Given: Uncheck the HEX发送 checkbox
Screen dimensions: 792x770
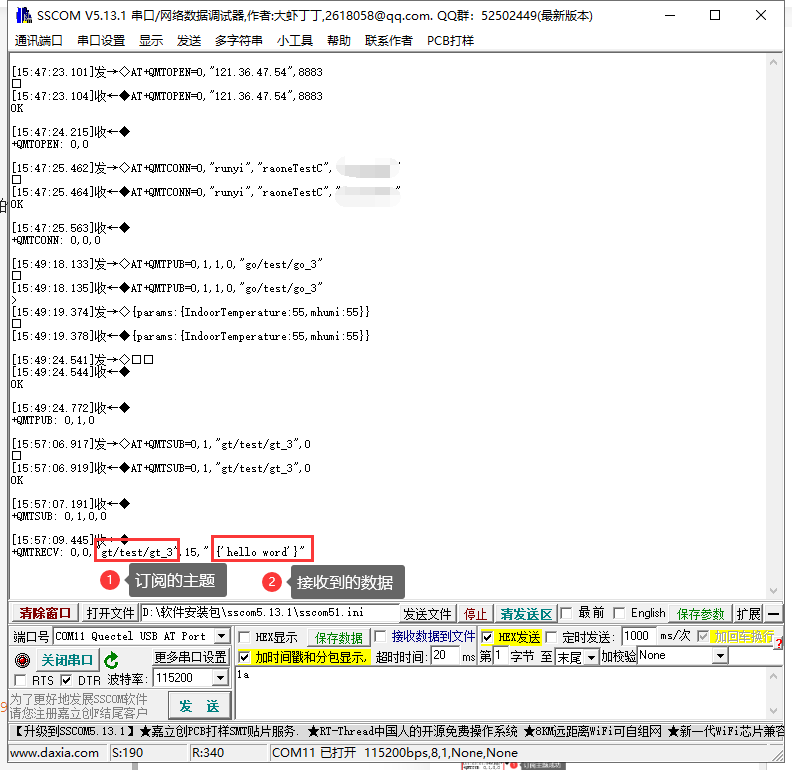Looking at the screenshot, I should click(487, 637).
